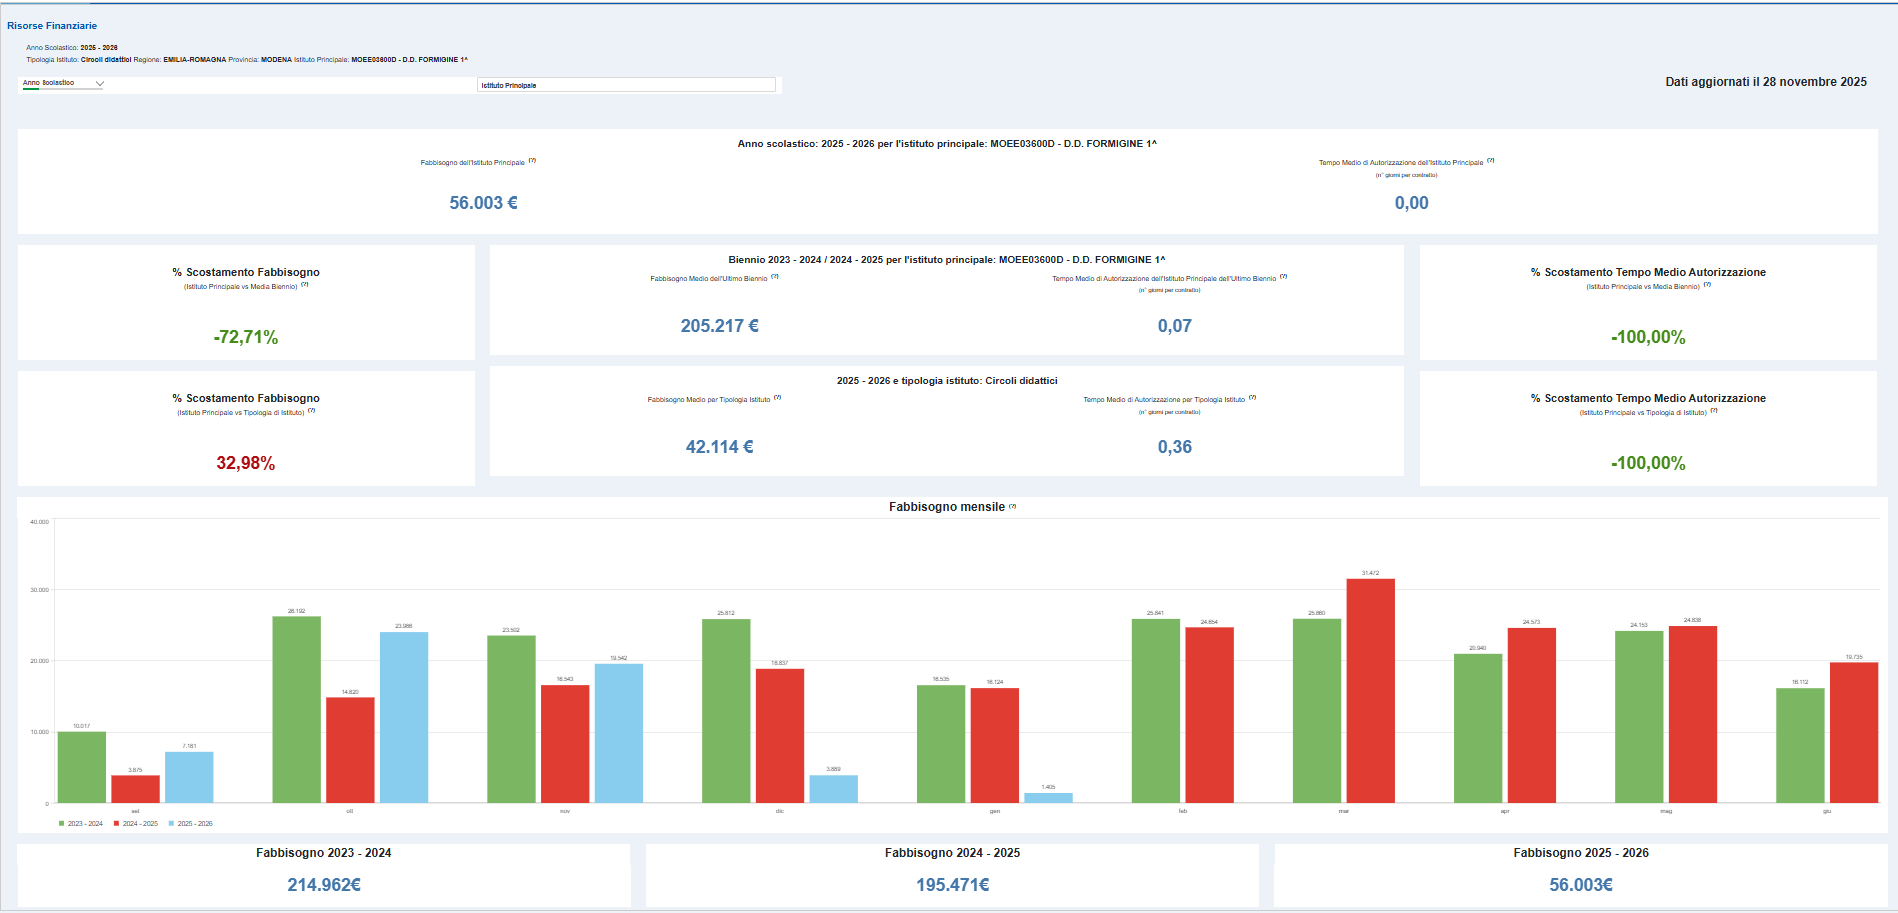Viewport: 1898px width, 913px height.
Task: Click help icon beside Tempo Medio di Autorizzazione dell'Istituto Principale
Action: [x=1490, y=161]
